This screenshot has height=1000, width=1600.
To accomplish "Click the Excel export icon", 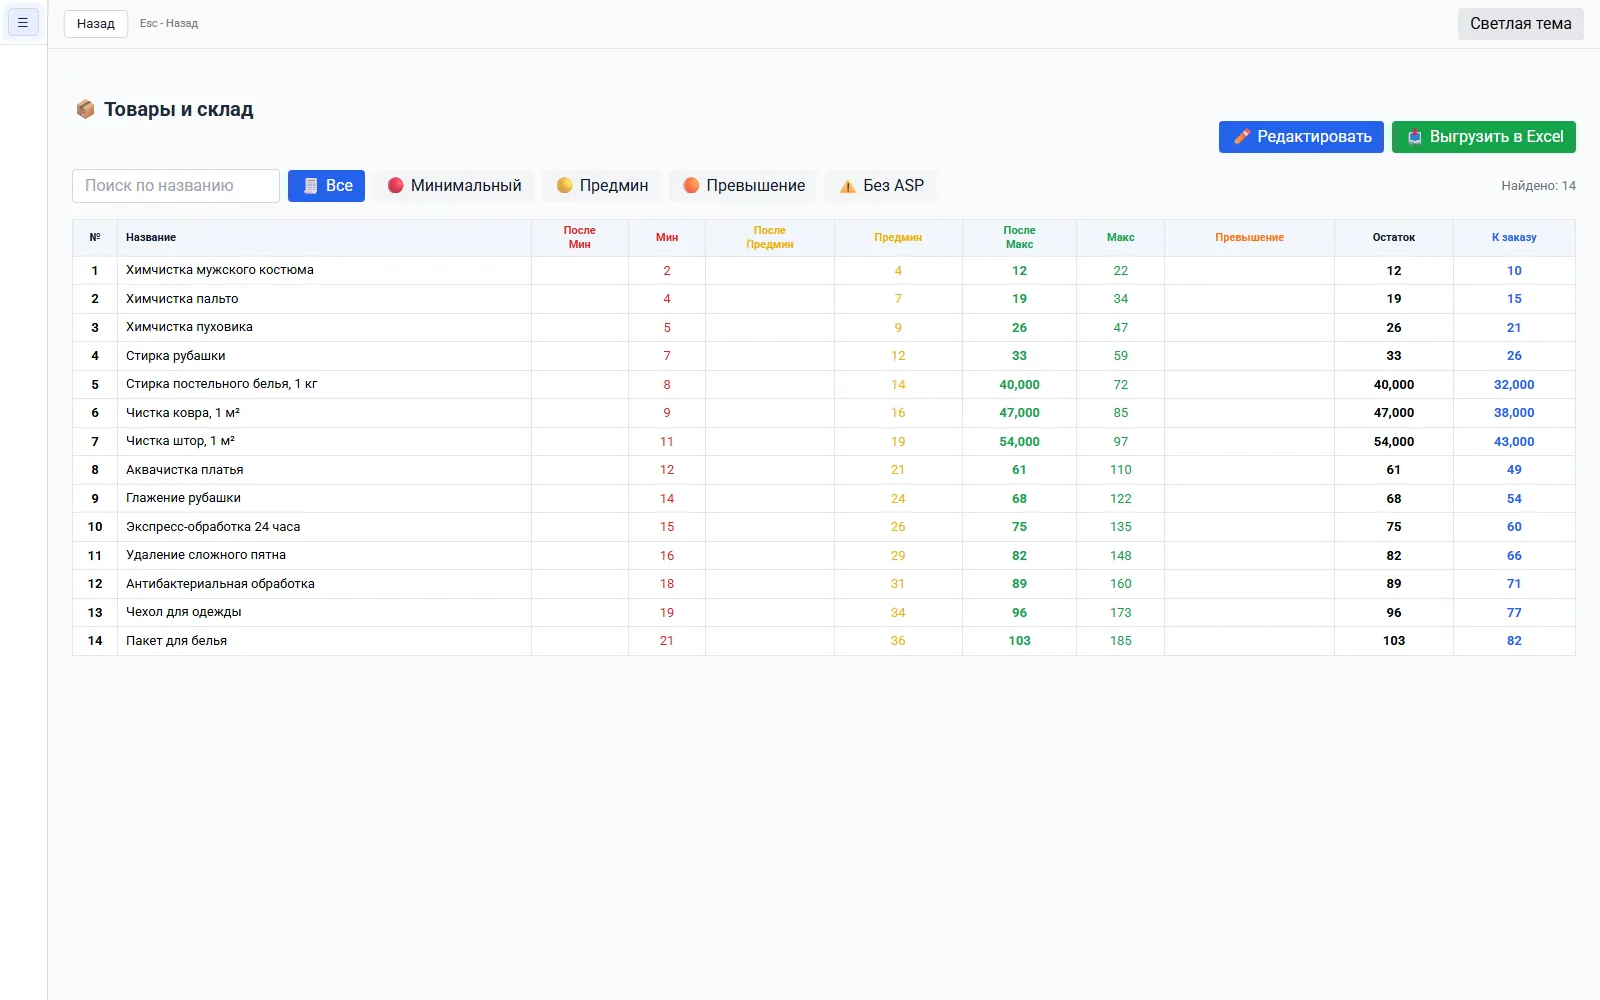I will [1415, 137].
